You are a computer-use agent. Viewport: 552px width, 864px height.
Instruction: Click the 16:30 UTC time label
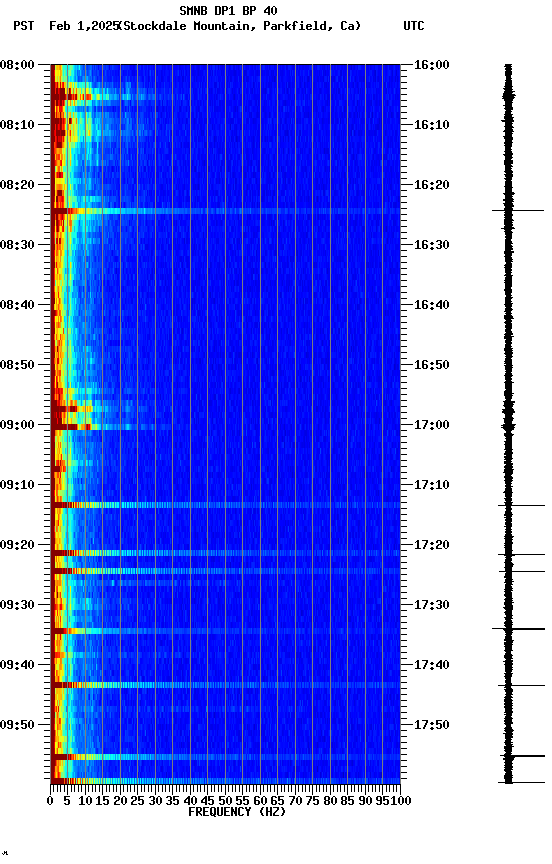(431, 245)
